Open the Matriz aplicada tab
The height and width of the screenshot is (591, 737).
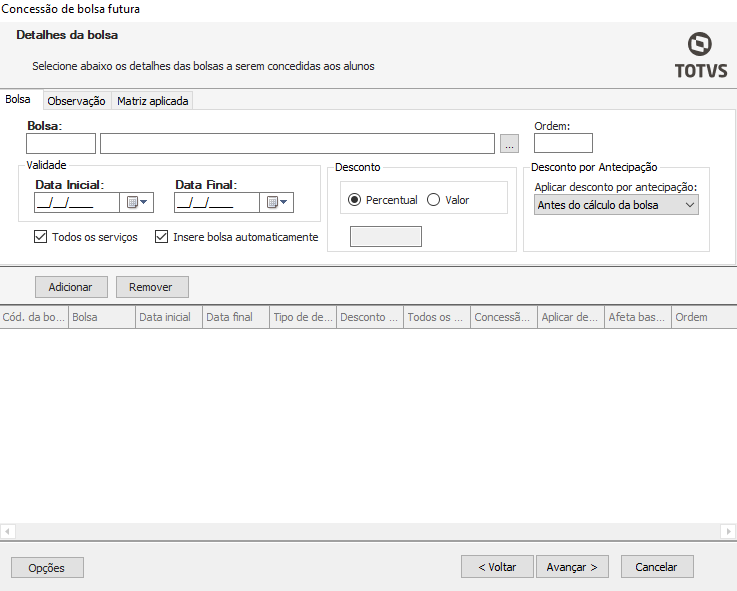tap(152, 101)
